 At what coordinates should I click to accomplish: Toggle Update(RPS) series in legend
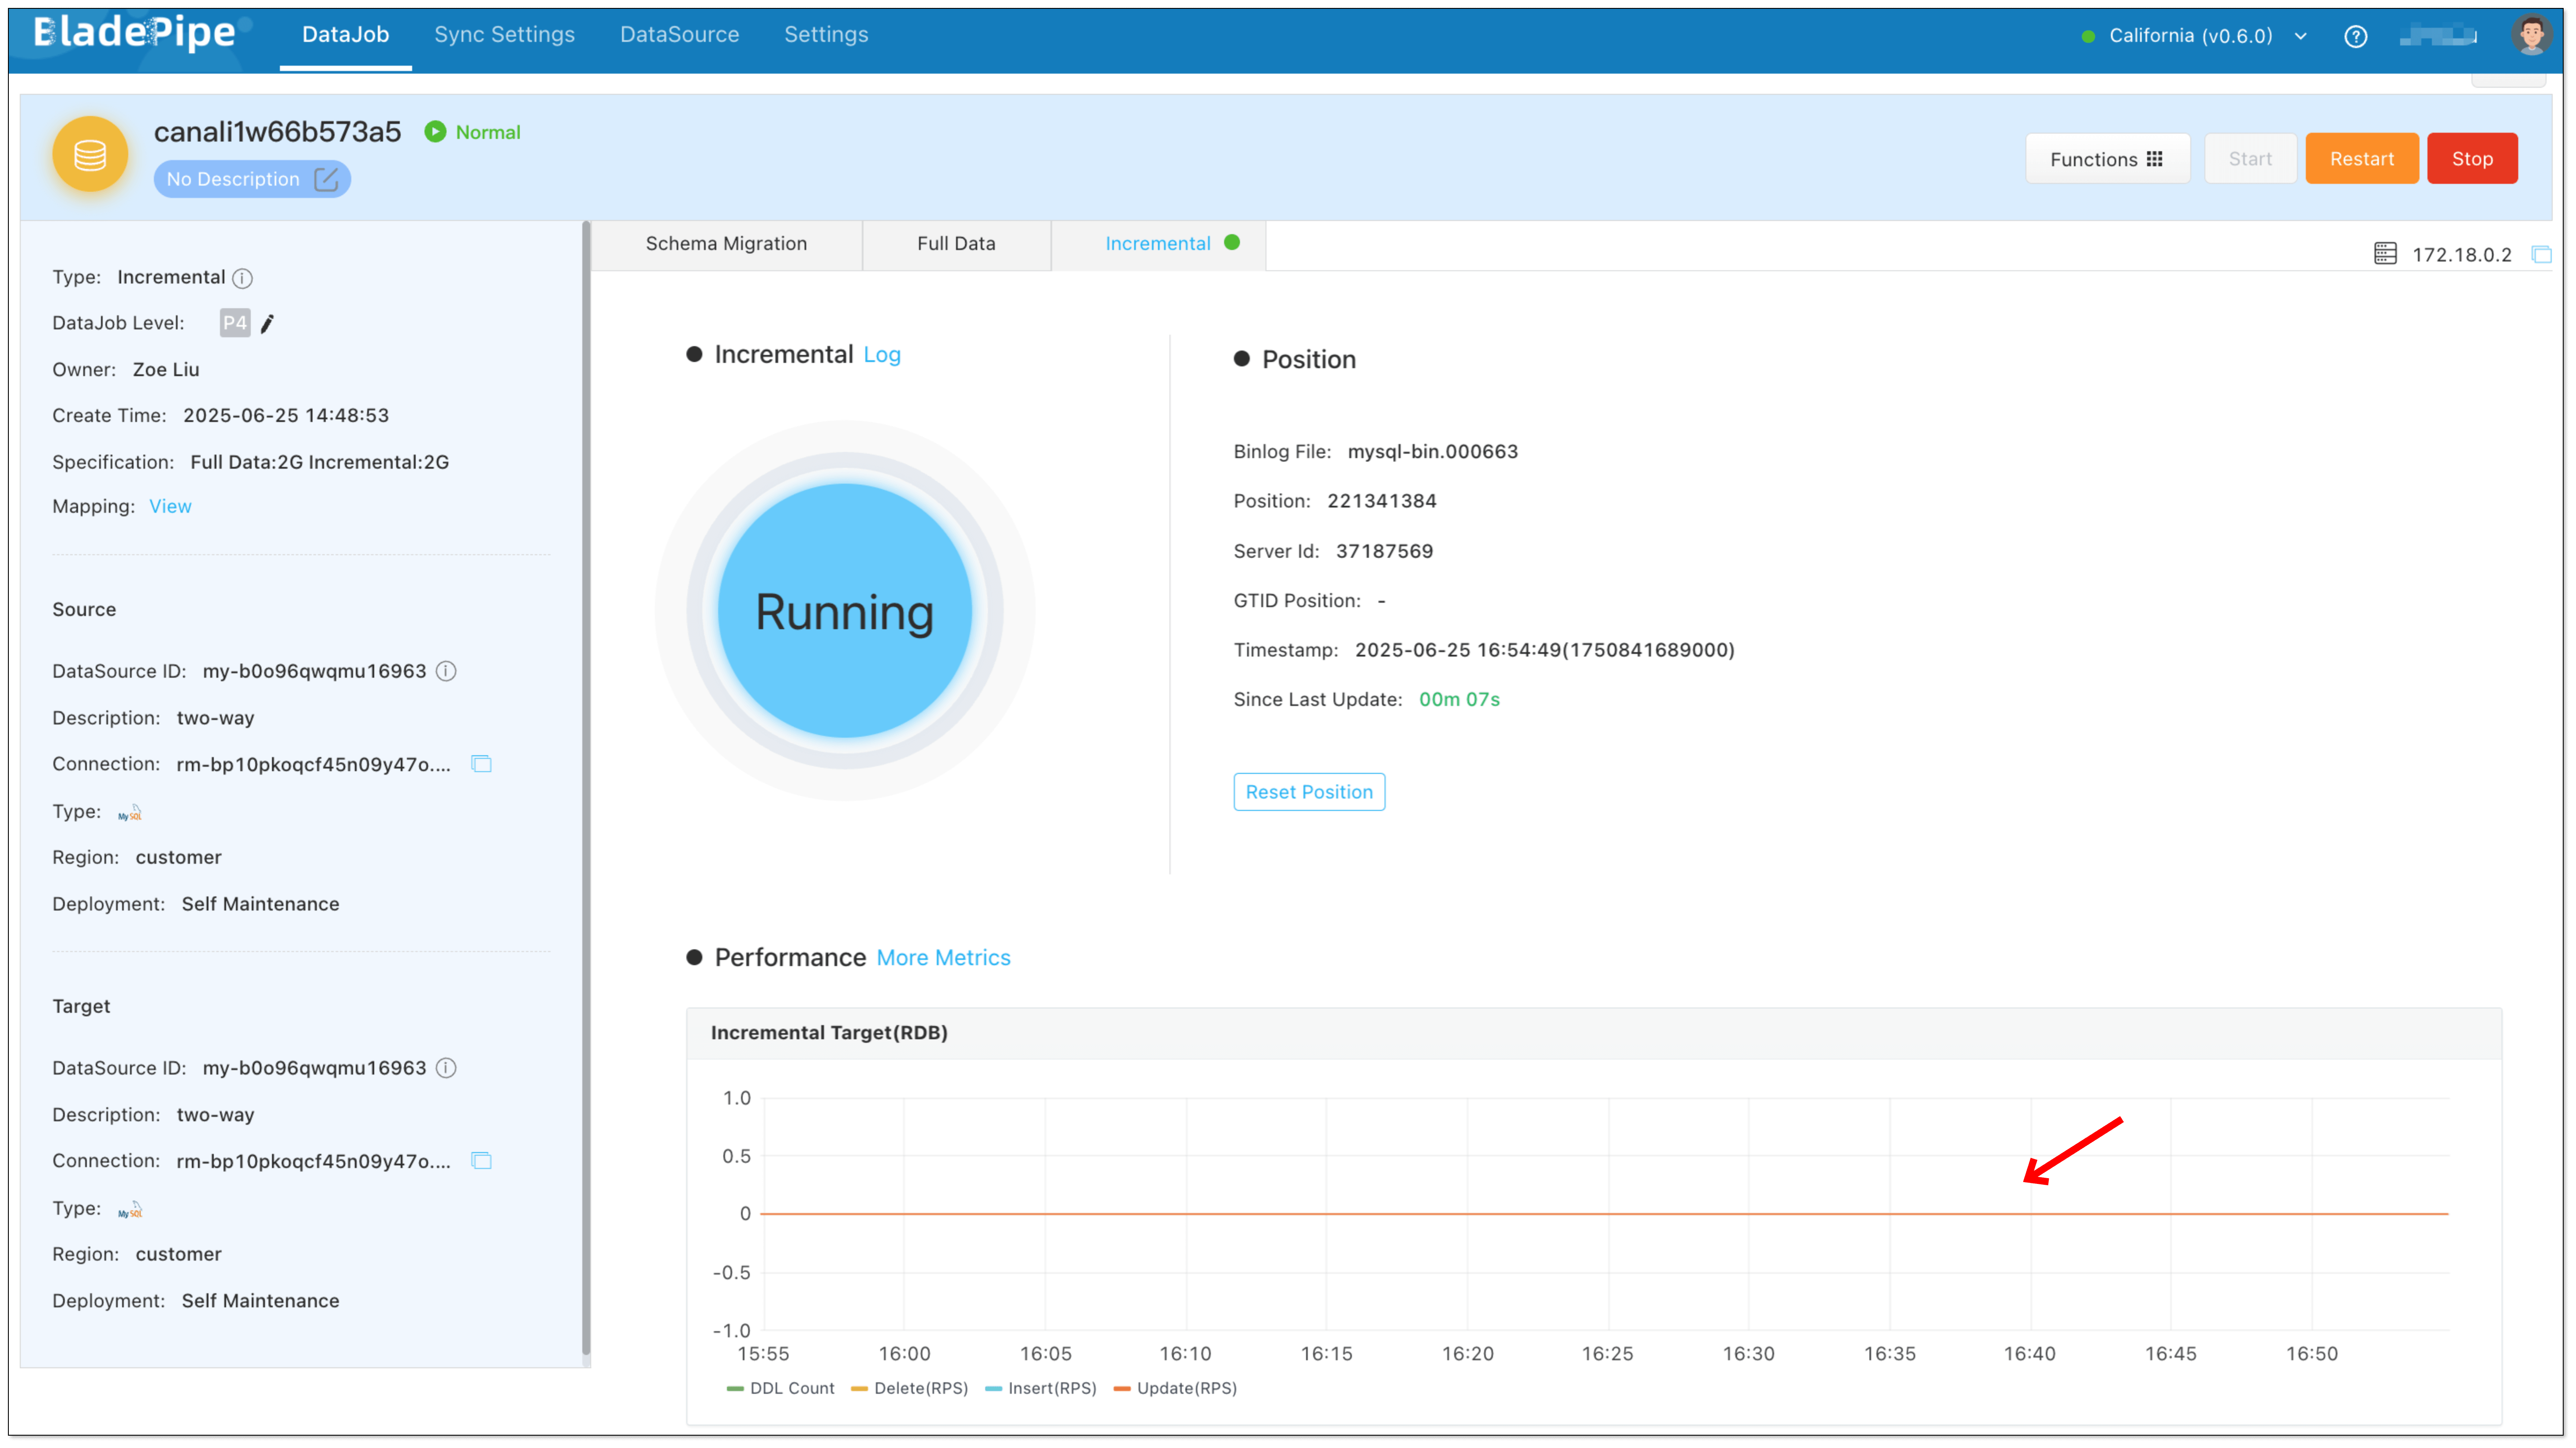(x=1175, y=1388)
